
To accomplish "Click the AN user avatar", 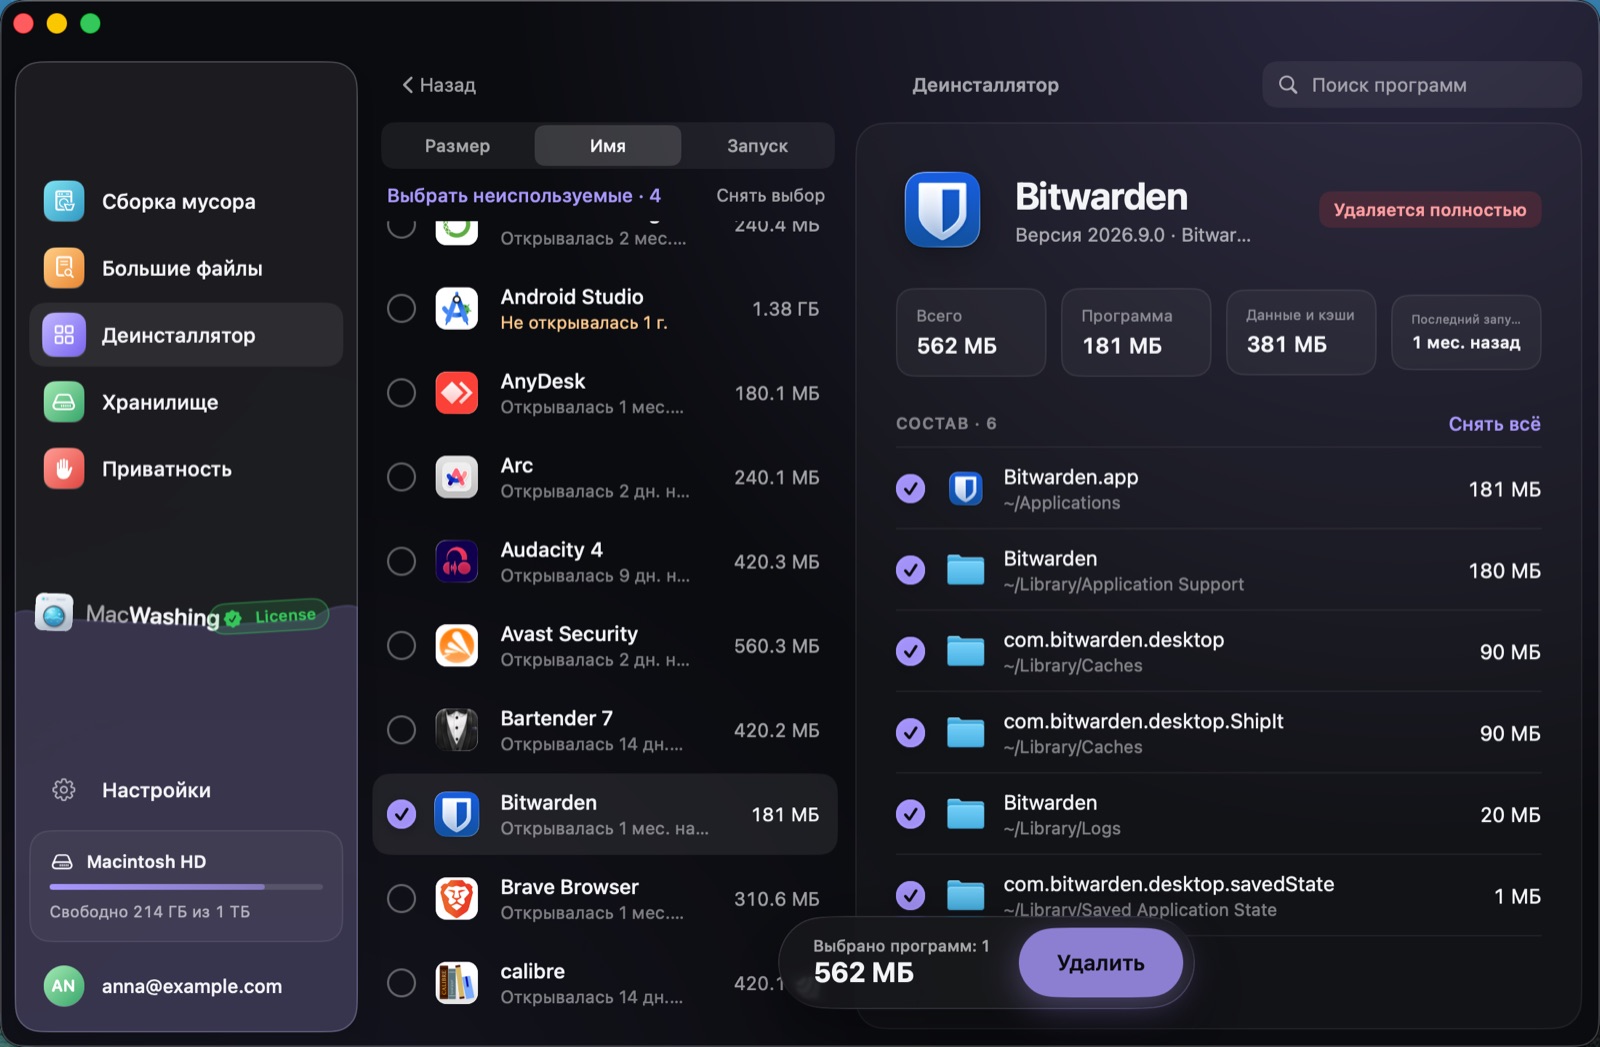I will click(64, 986).
